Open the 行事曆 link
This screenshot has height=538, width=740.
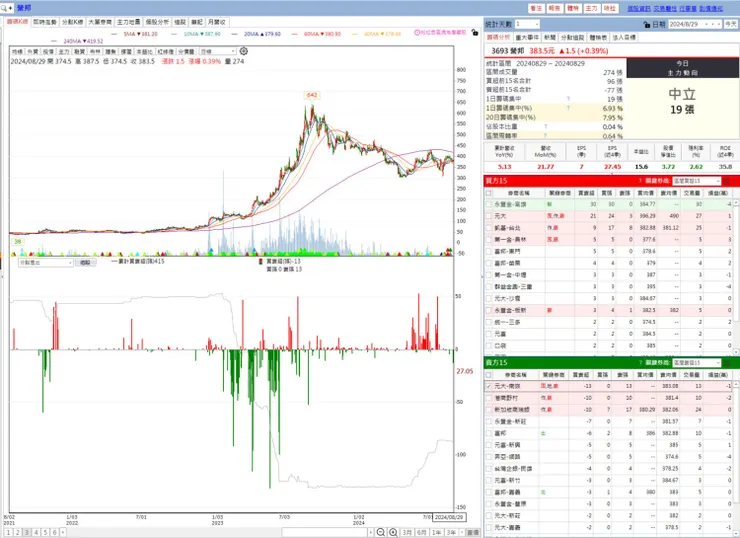(688, 8)
